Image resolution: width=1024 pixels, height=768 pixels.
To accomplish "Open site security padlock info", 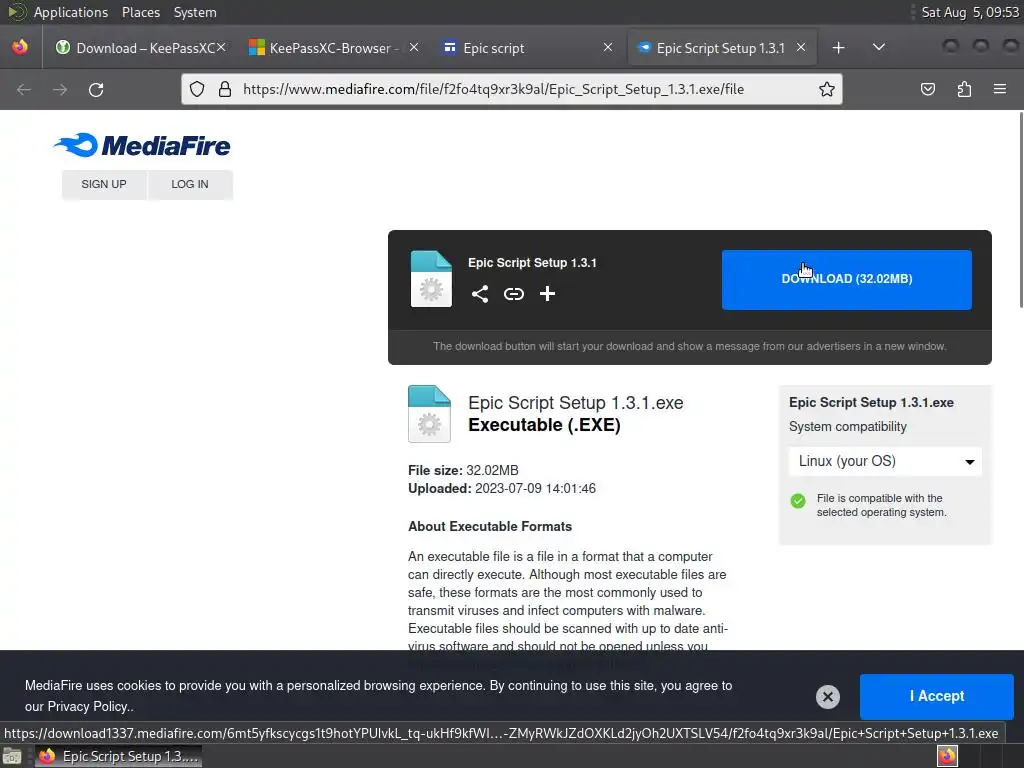I will [x=225, y=89].
